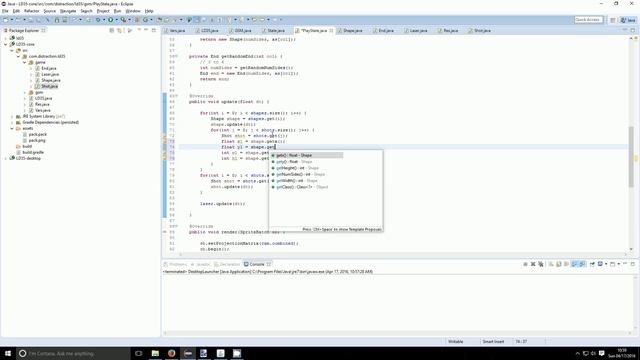Open the Refactor menu
This screenshot has height=360, width=640.
[x=31, y=11]
